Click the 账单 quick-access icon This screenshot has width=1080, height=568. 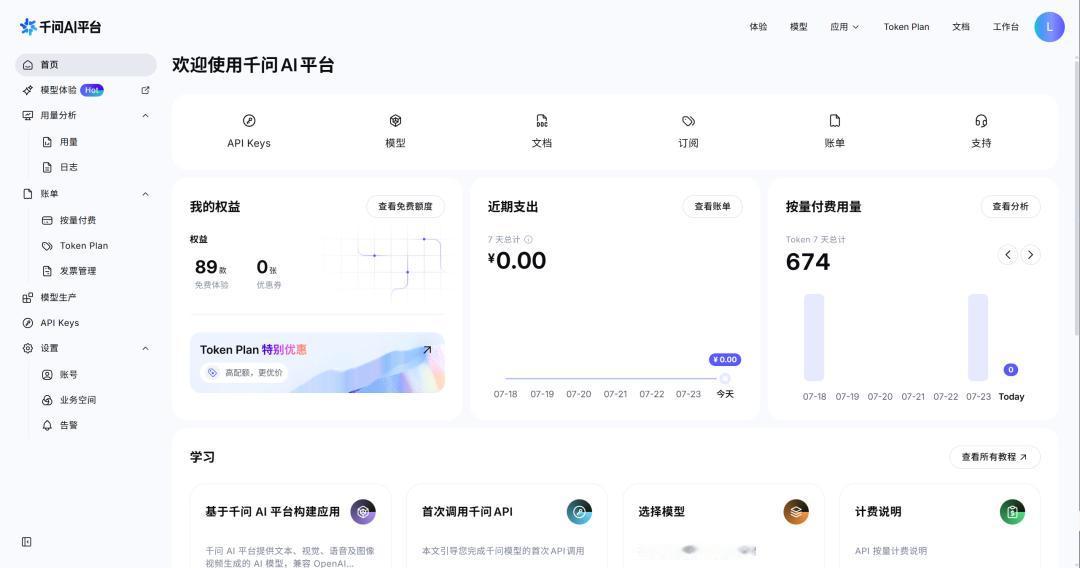point(835,120)
